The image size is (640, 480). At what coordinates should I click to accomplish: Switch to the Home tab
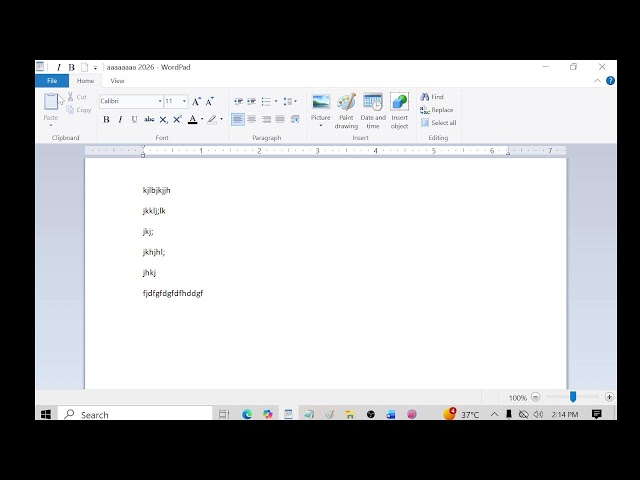click(85, 81)
